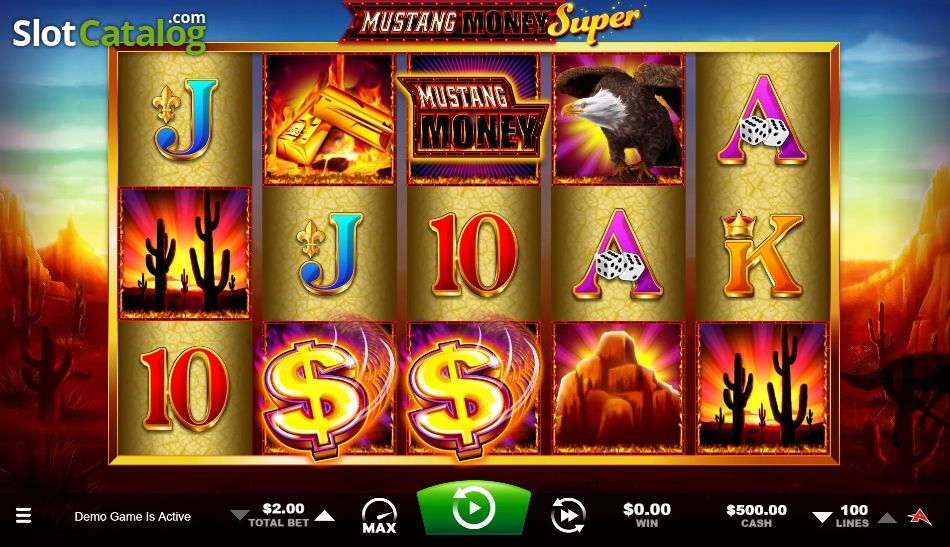Toggle the autoplay fast-forward icon
This screenshot has width=950, height=547.
(x=568, y=516)
